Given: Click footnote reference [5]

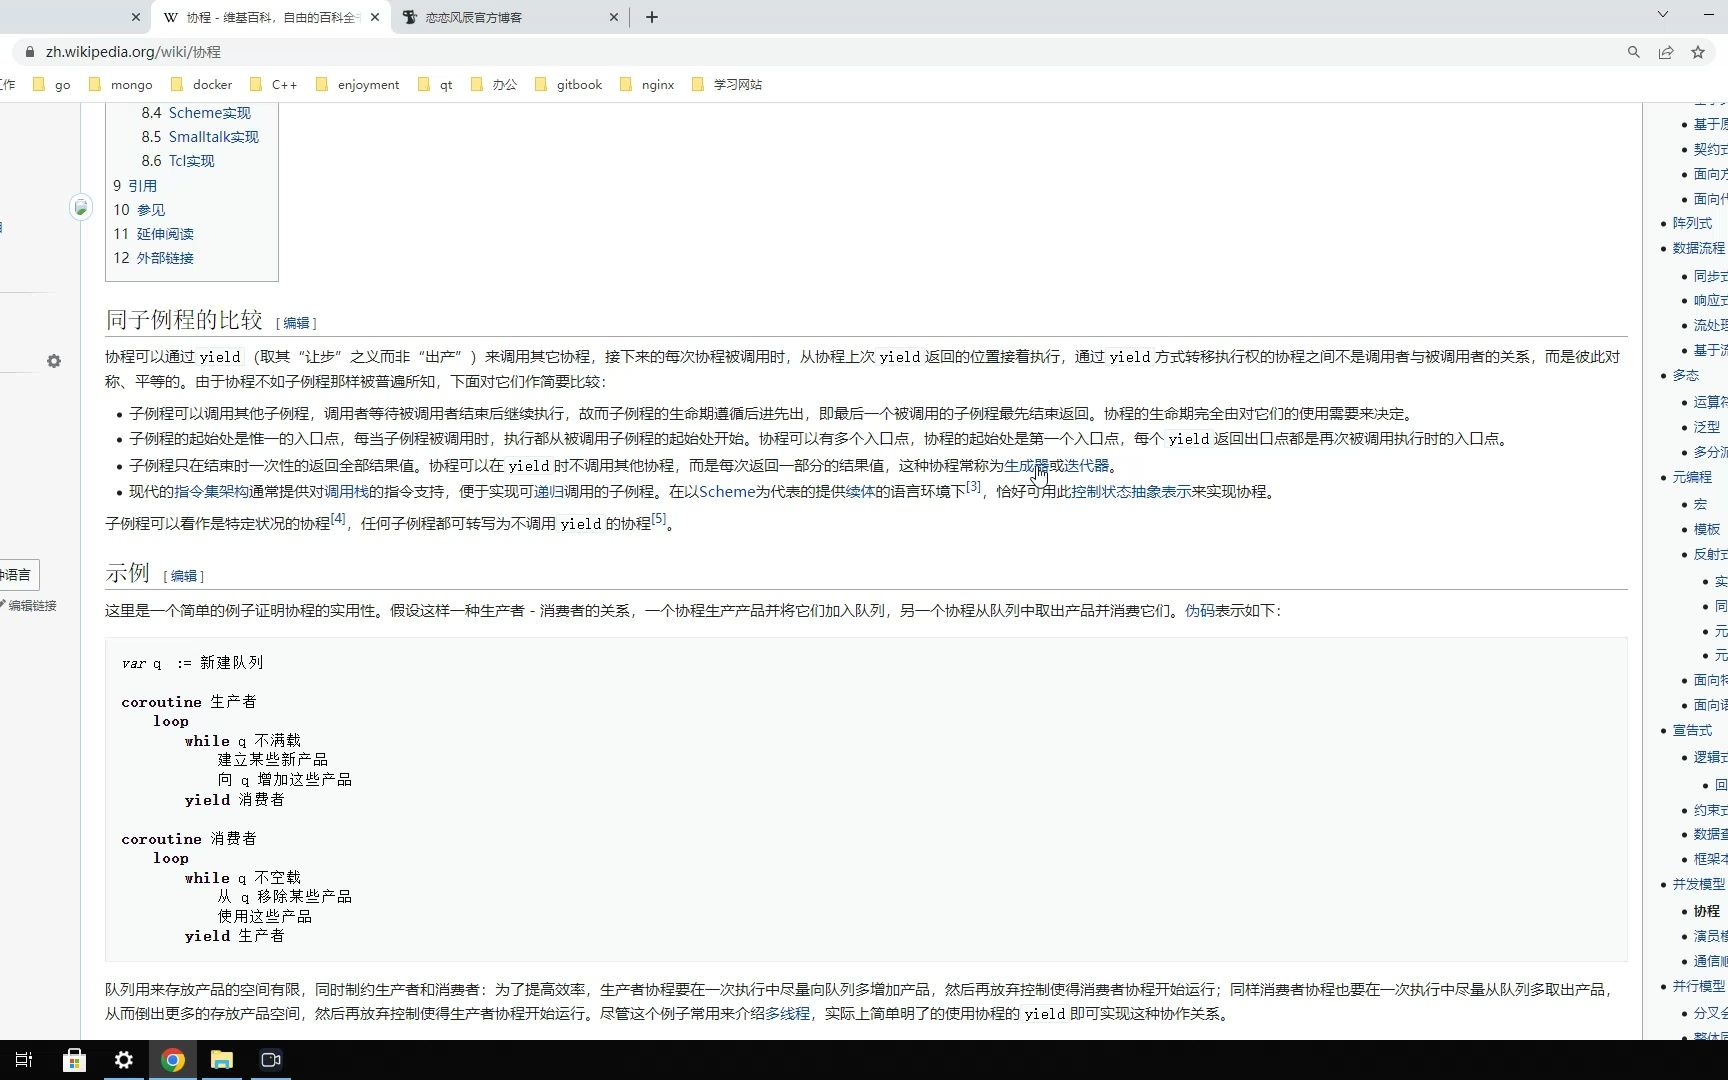Looking at the screenshot, I should click(658, 518).
